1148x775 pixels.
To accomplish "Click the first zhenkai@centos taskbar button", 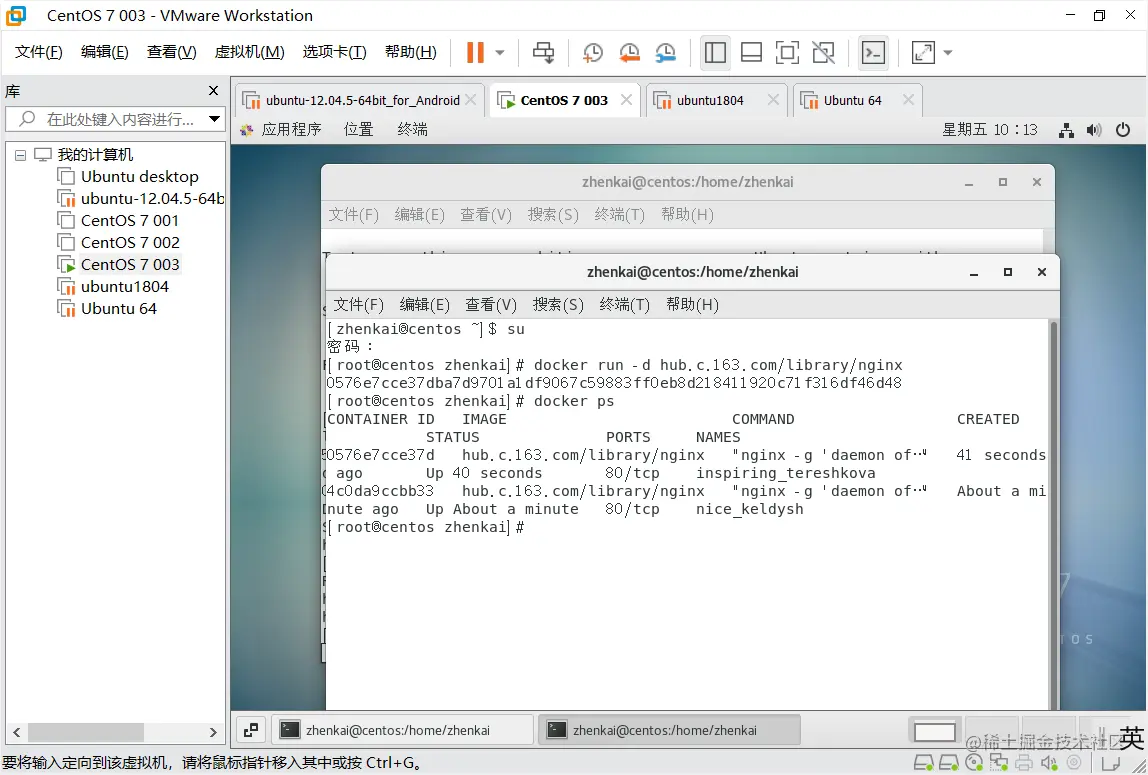I will 402,730.
